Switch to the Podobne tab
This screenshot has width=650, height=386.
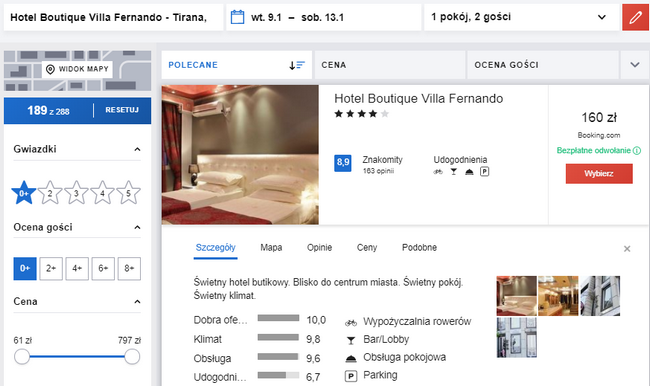(x=419, y=248)
